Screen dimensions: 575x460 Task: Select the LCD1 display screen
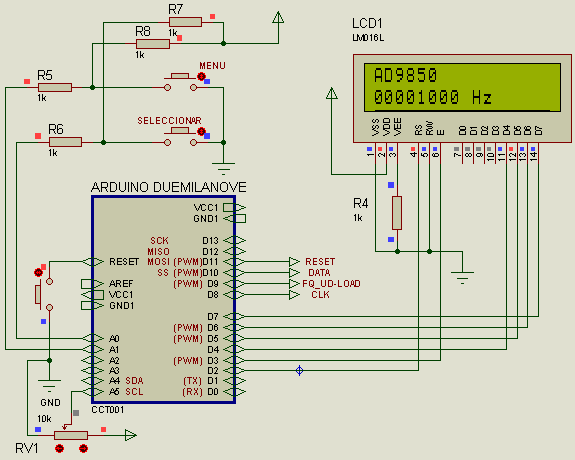tap(462, 87)
